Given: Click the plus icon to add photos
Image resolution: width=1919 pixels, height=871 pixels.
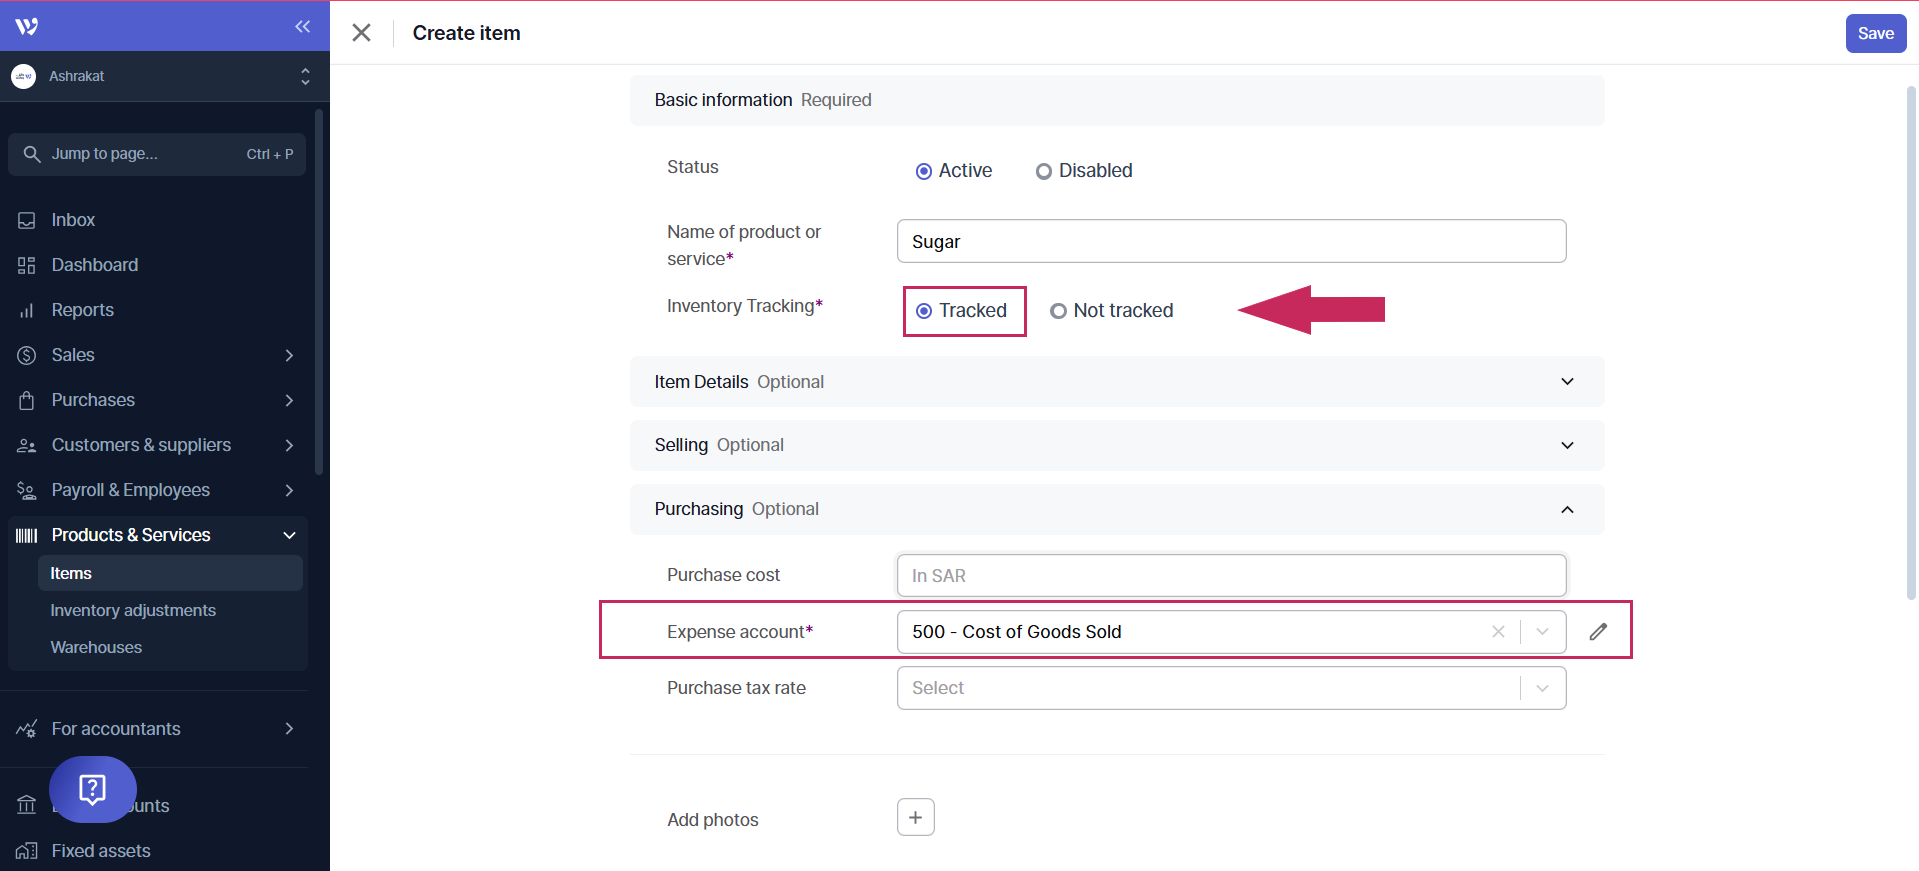Looking at the screenshot, I should [915, 817].
